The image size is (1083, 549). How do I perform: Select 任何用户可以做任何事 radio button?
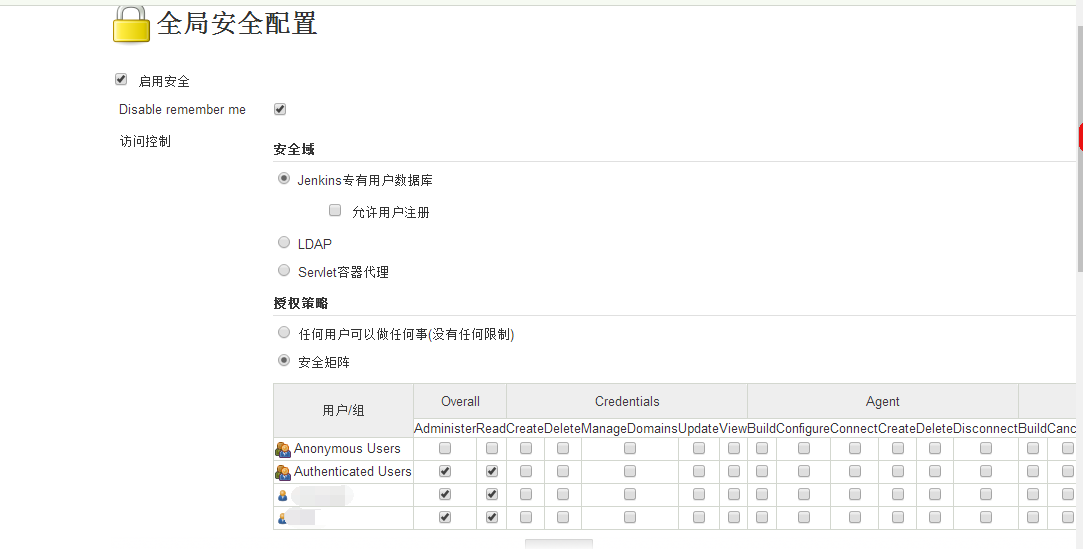(284, 332)
